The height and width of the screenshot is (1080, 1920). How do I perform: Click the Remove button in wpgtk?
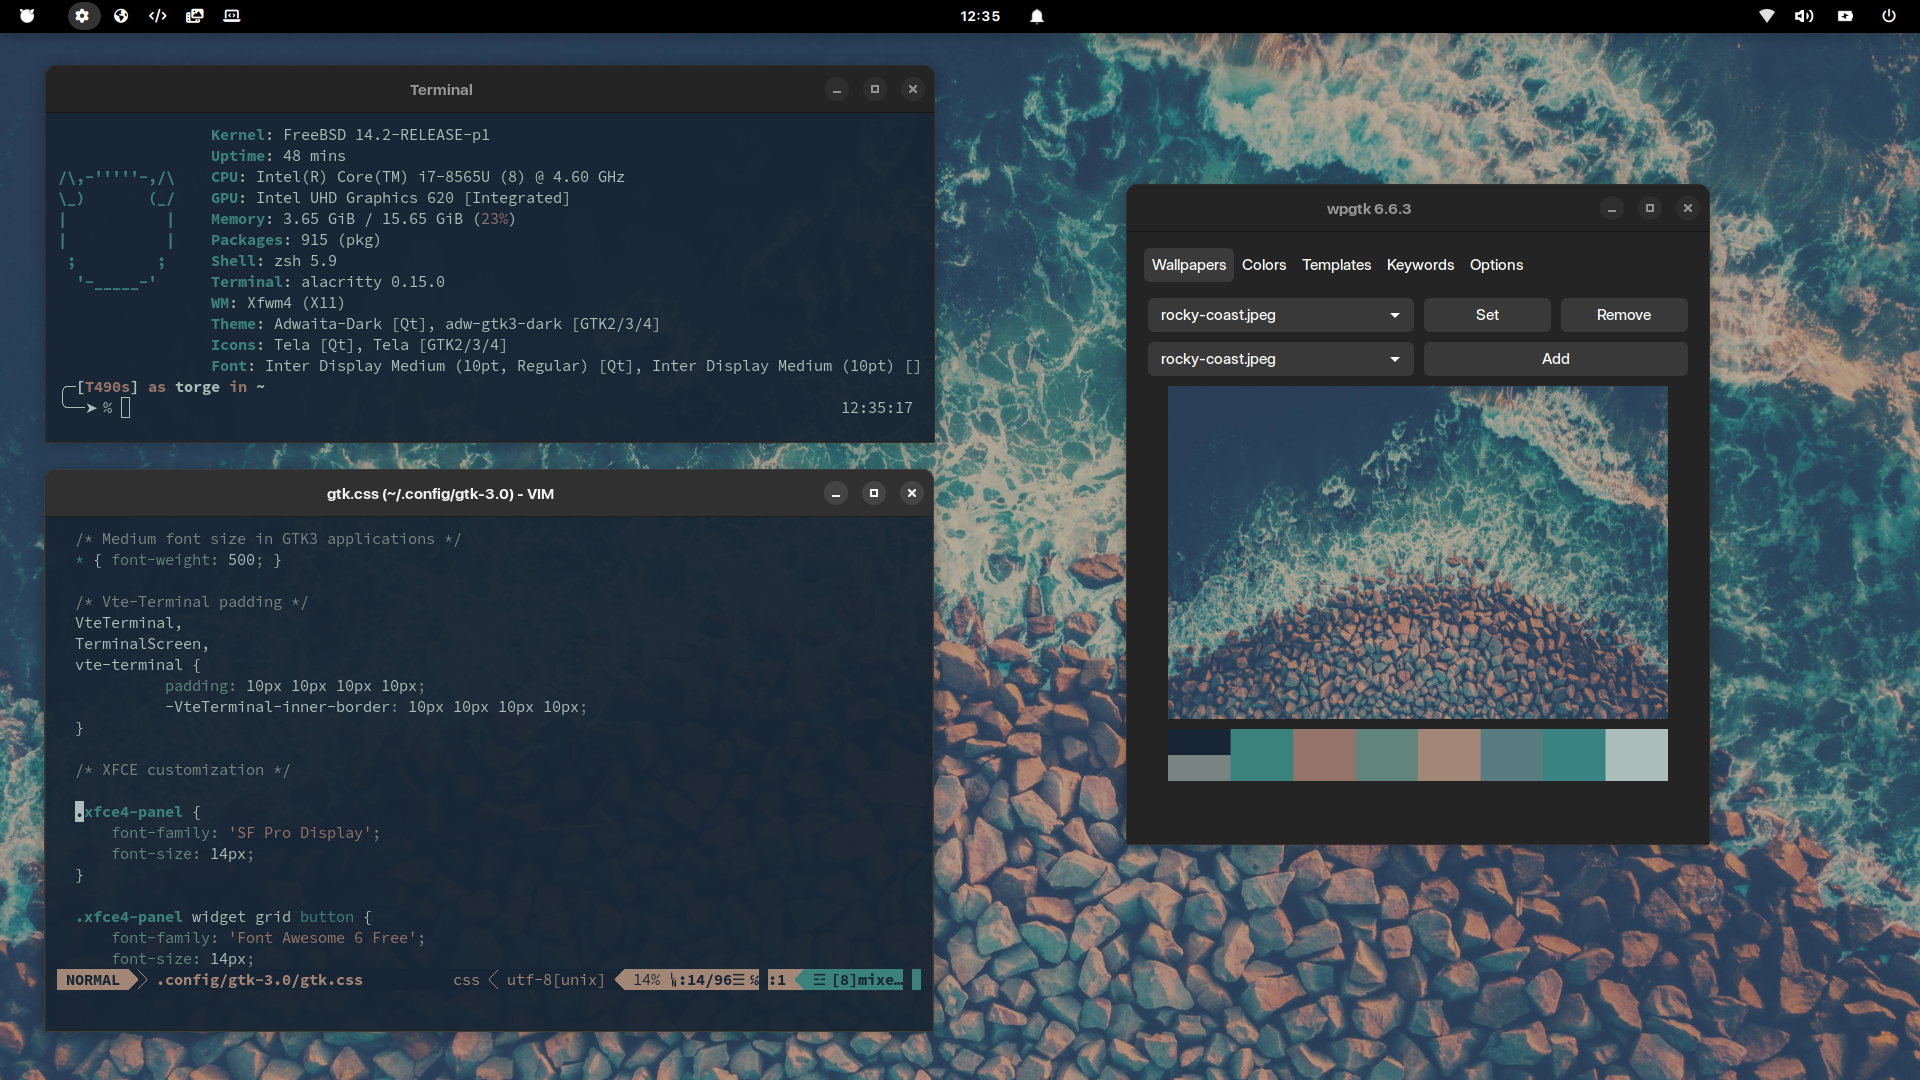click(x=1623, y=315)
